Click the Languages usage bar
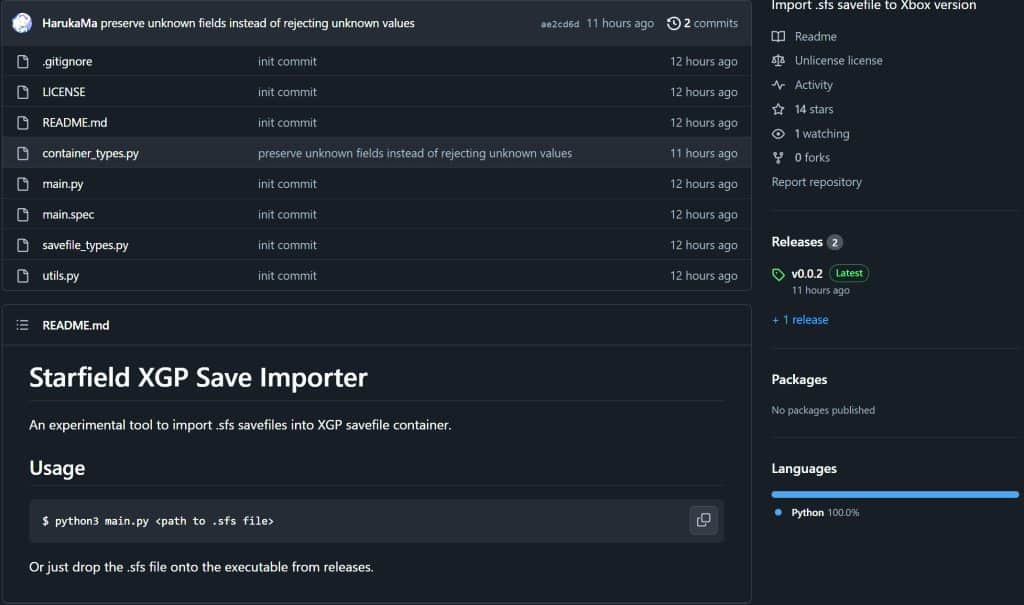1024x605 pixels. pyautogui.click(x=895, y=495)
